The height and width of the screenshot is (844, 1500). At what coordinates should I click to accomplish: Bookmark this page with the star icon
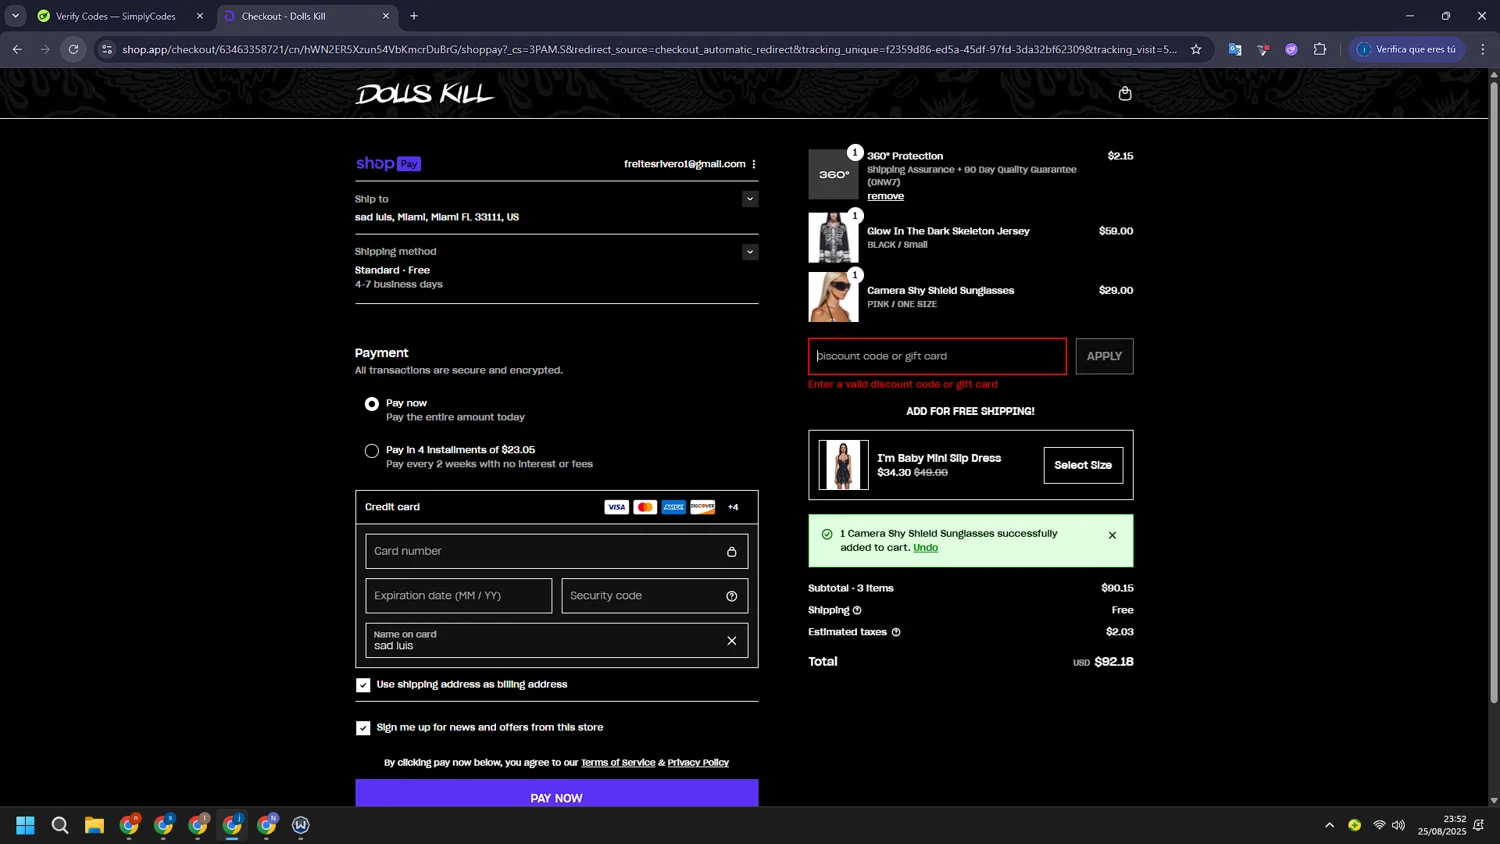1196,49
